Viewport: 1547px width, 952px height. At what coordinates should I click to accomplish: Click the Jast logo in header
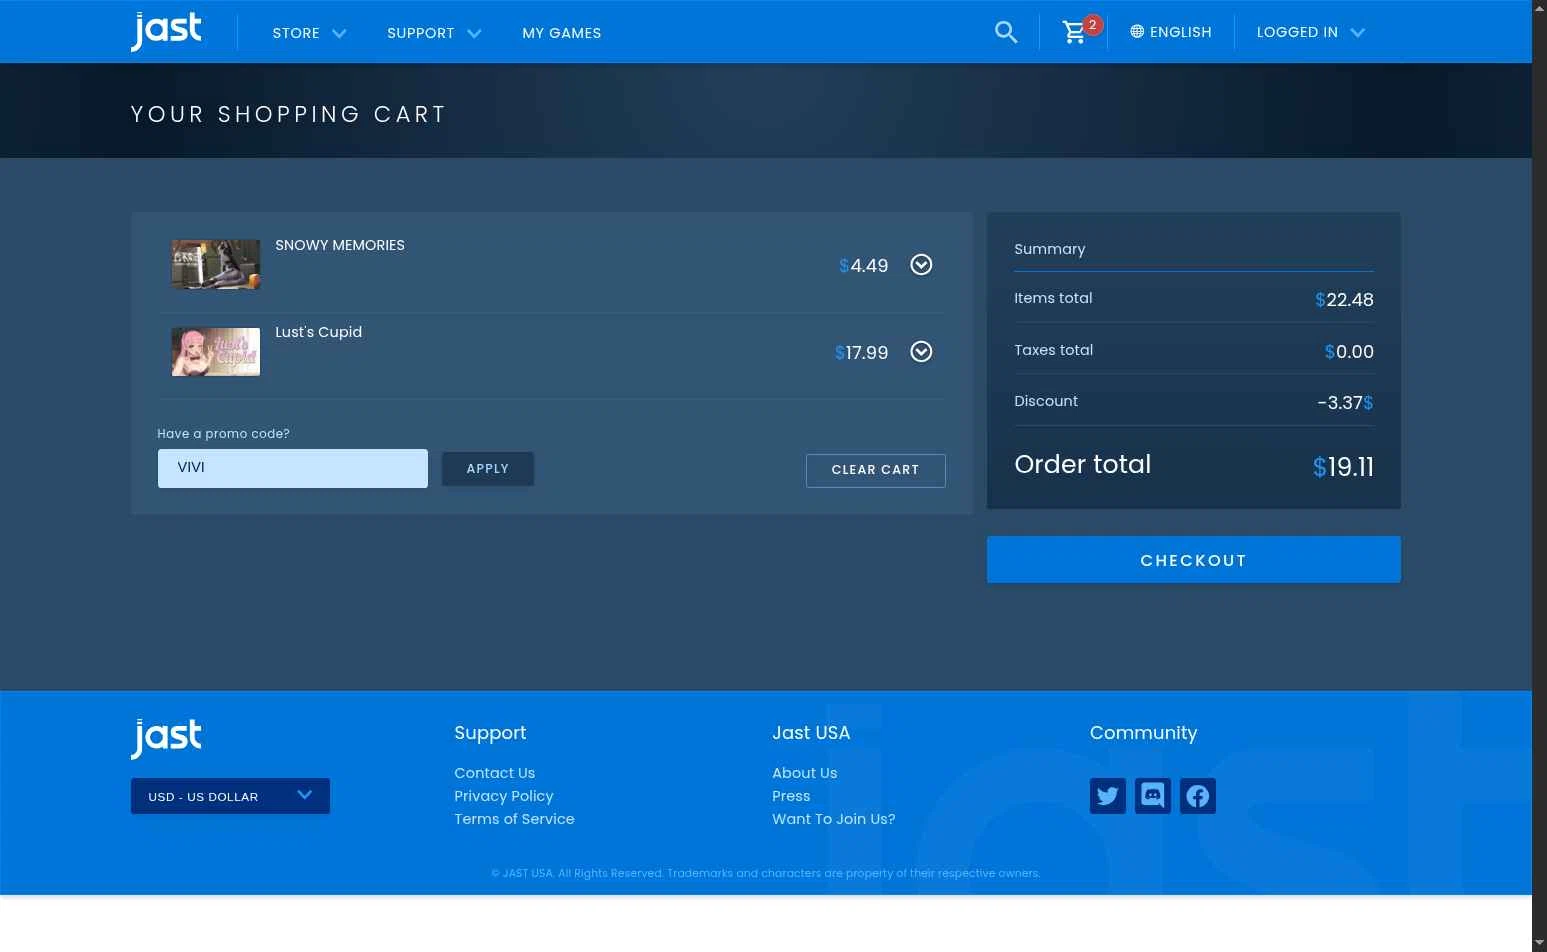pos(166,31)
